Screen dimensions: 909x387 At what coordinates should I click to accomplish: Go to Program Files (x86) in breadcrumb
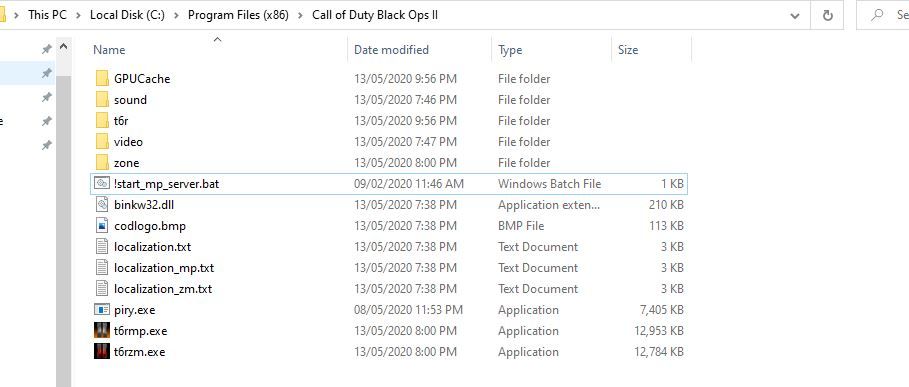click(x=238, y=15)
